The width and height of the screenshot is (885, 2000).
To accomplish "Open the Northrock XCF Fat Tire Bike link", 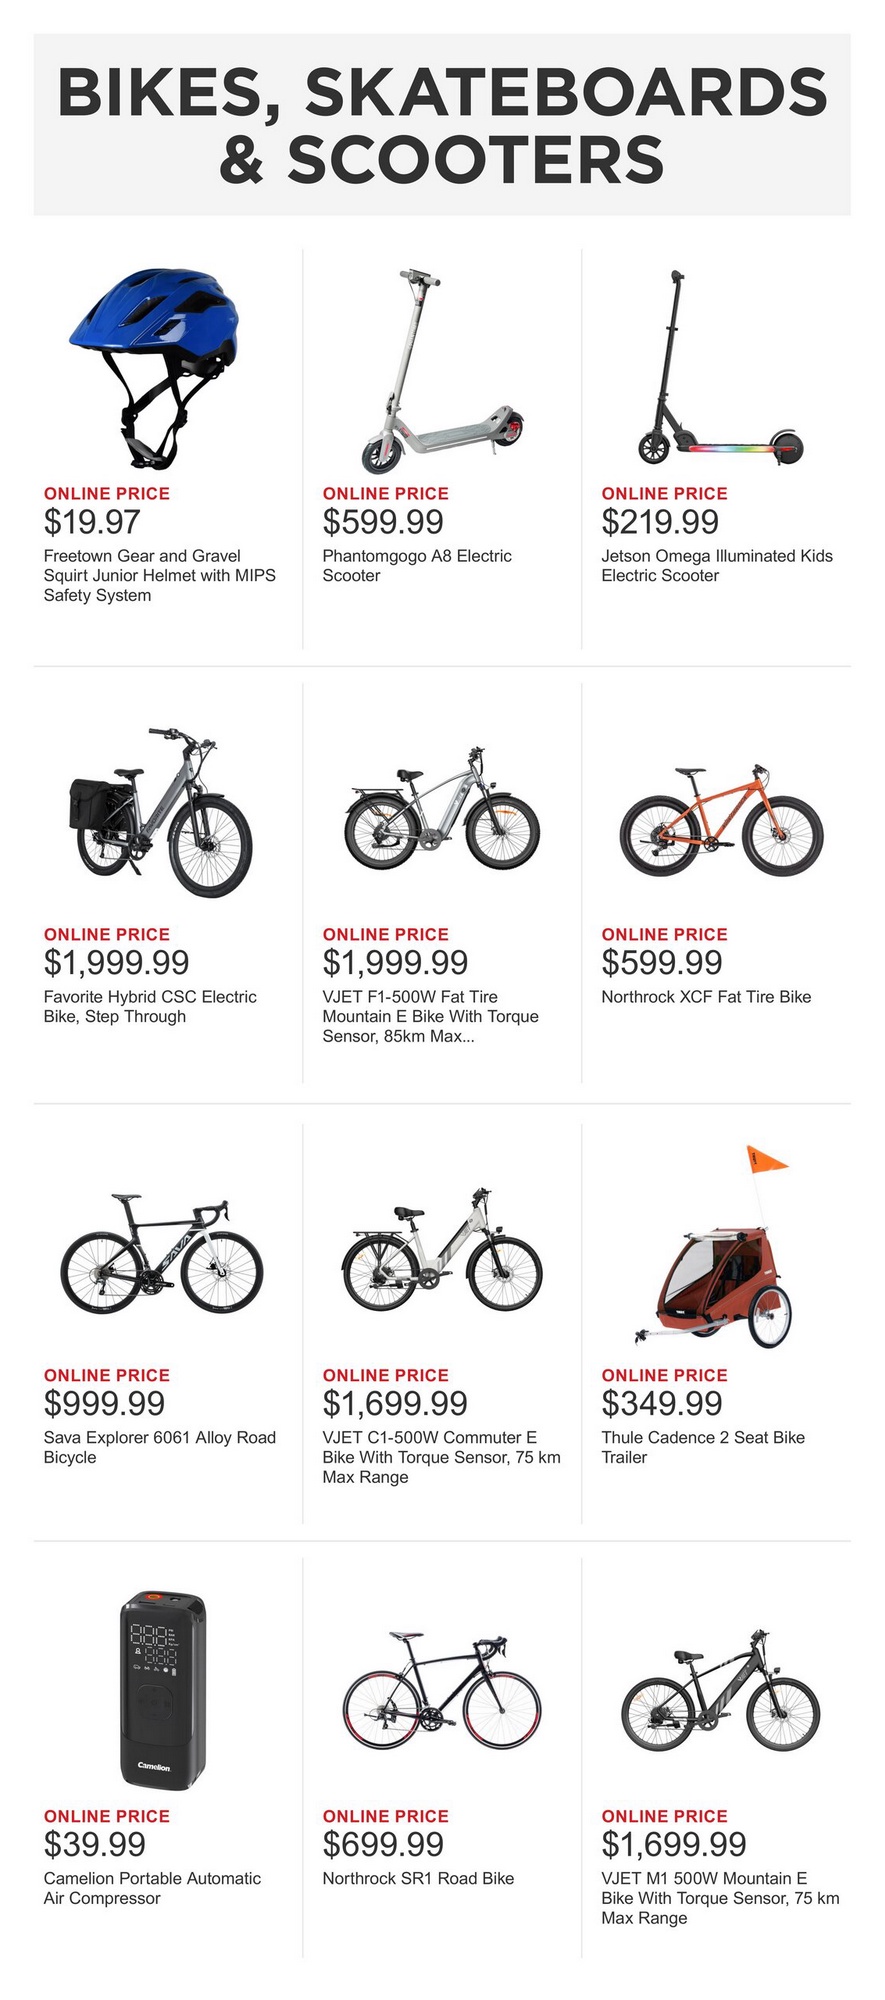I will (706, 997).
